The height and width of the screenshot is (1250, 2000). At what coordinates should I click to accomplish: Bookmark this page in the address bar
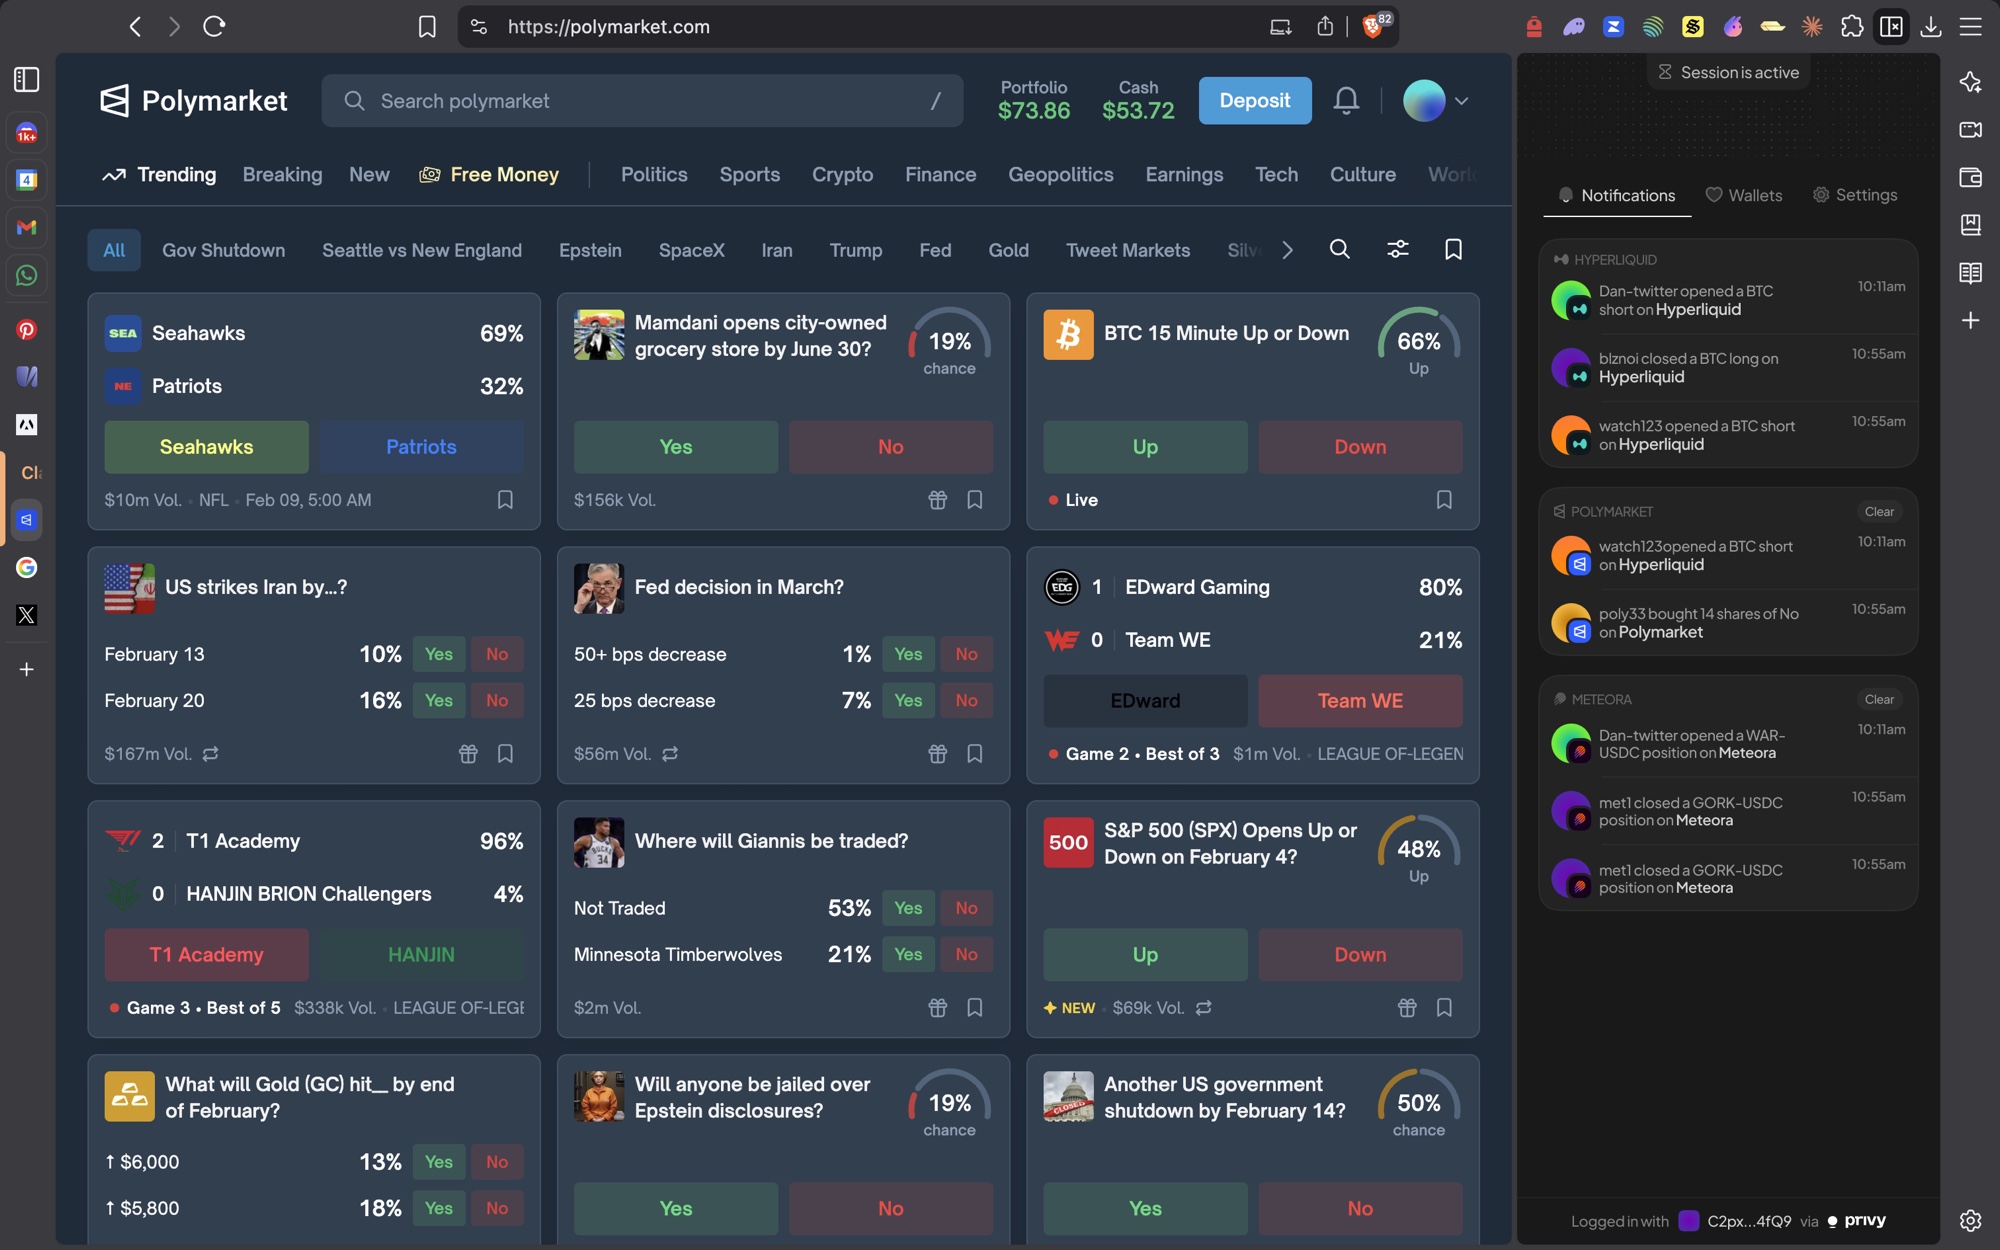[427, 27]
